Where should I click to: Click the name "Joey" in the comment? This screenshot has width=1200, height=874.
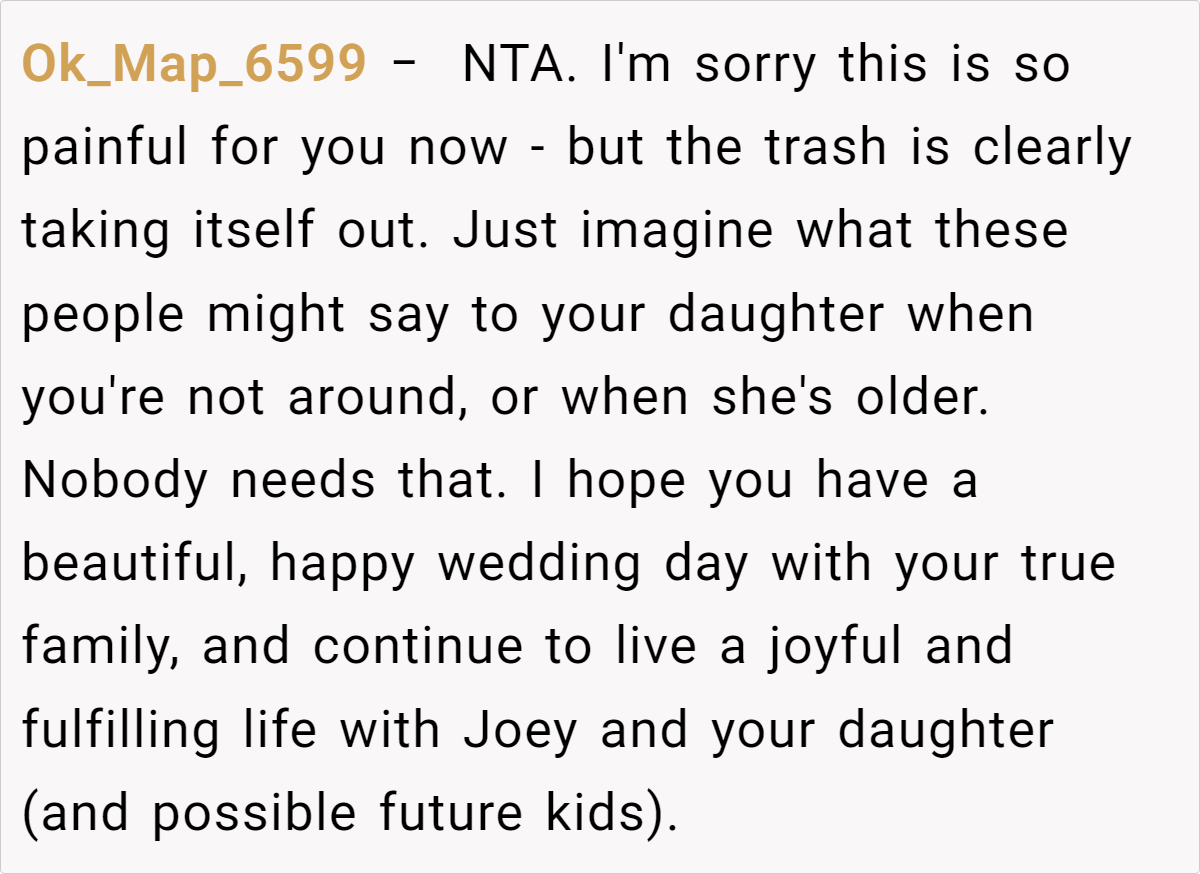pos(520,730)
